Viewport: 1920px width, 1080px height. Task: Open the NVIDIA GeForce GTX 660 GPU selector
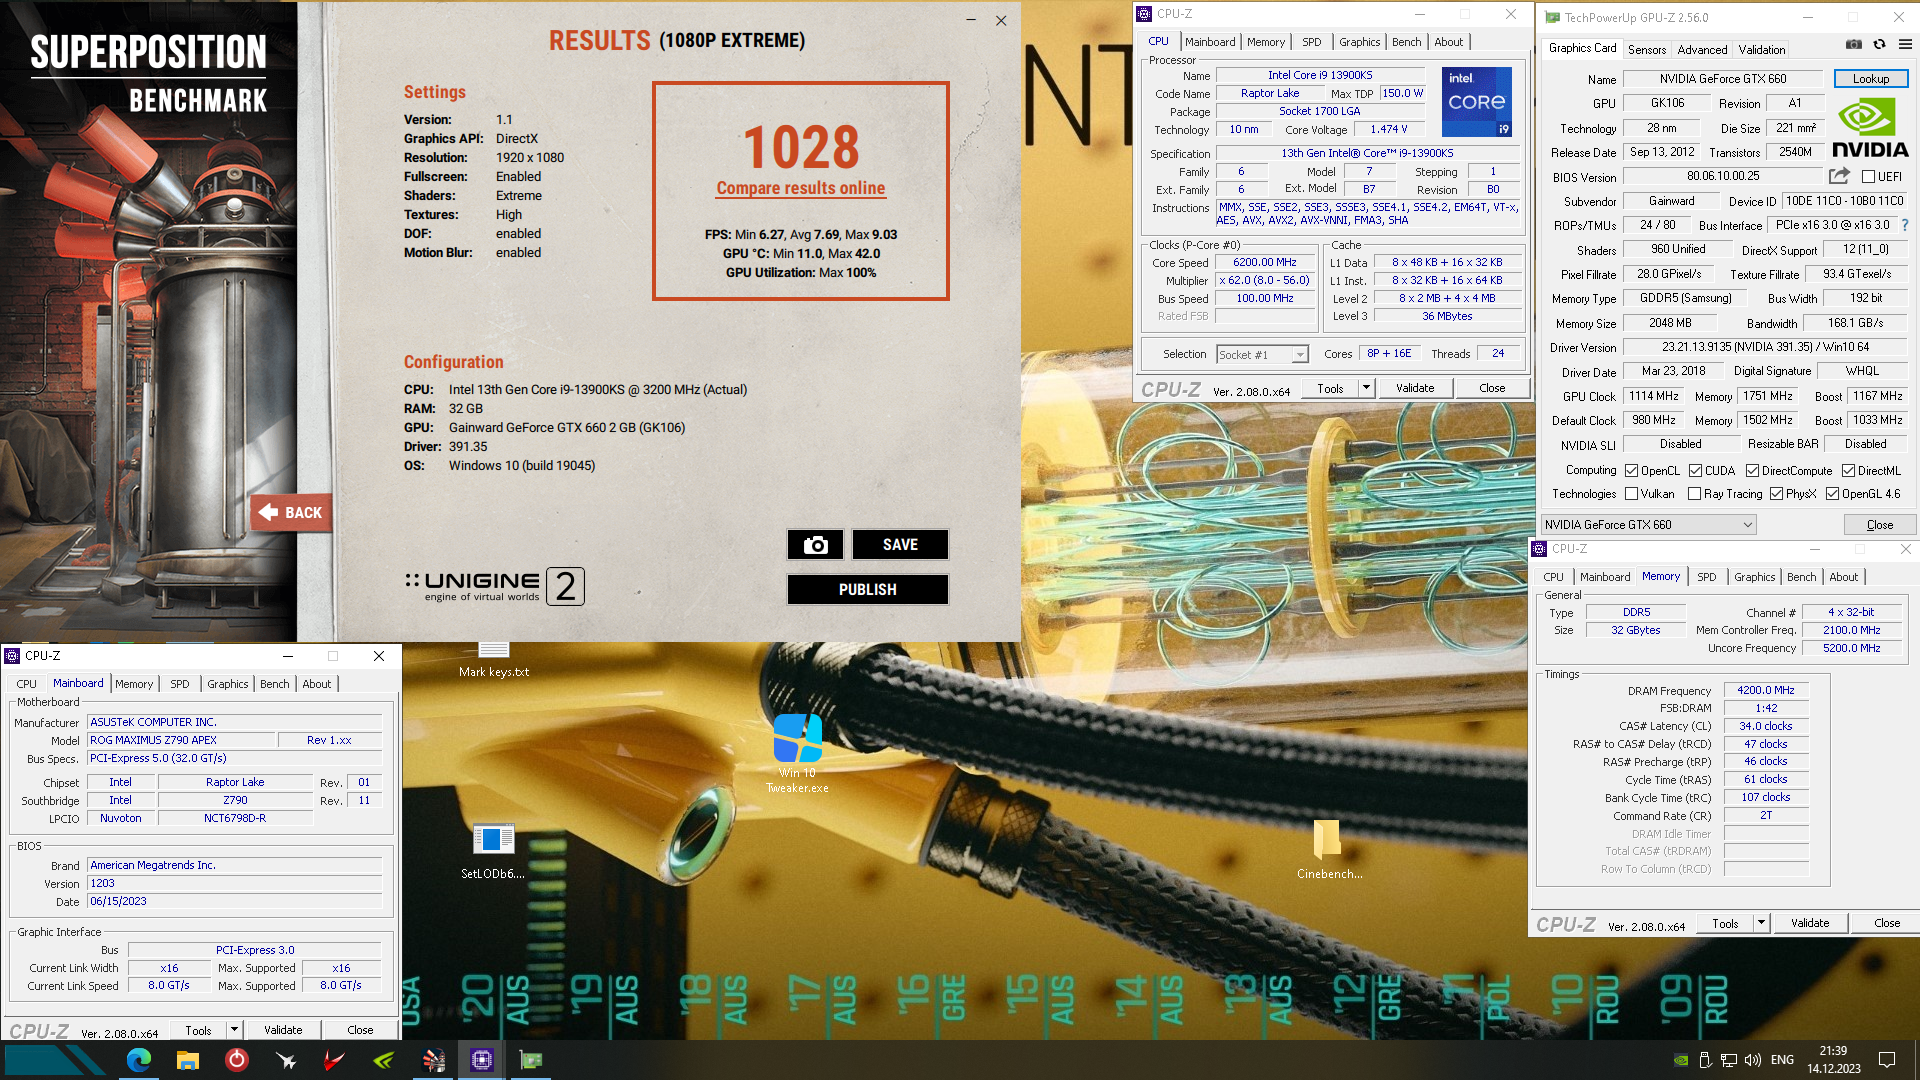click(x=1648, y=525)
